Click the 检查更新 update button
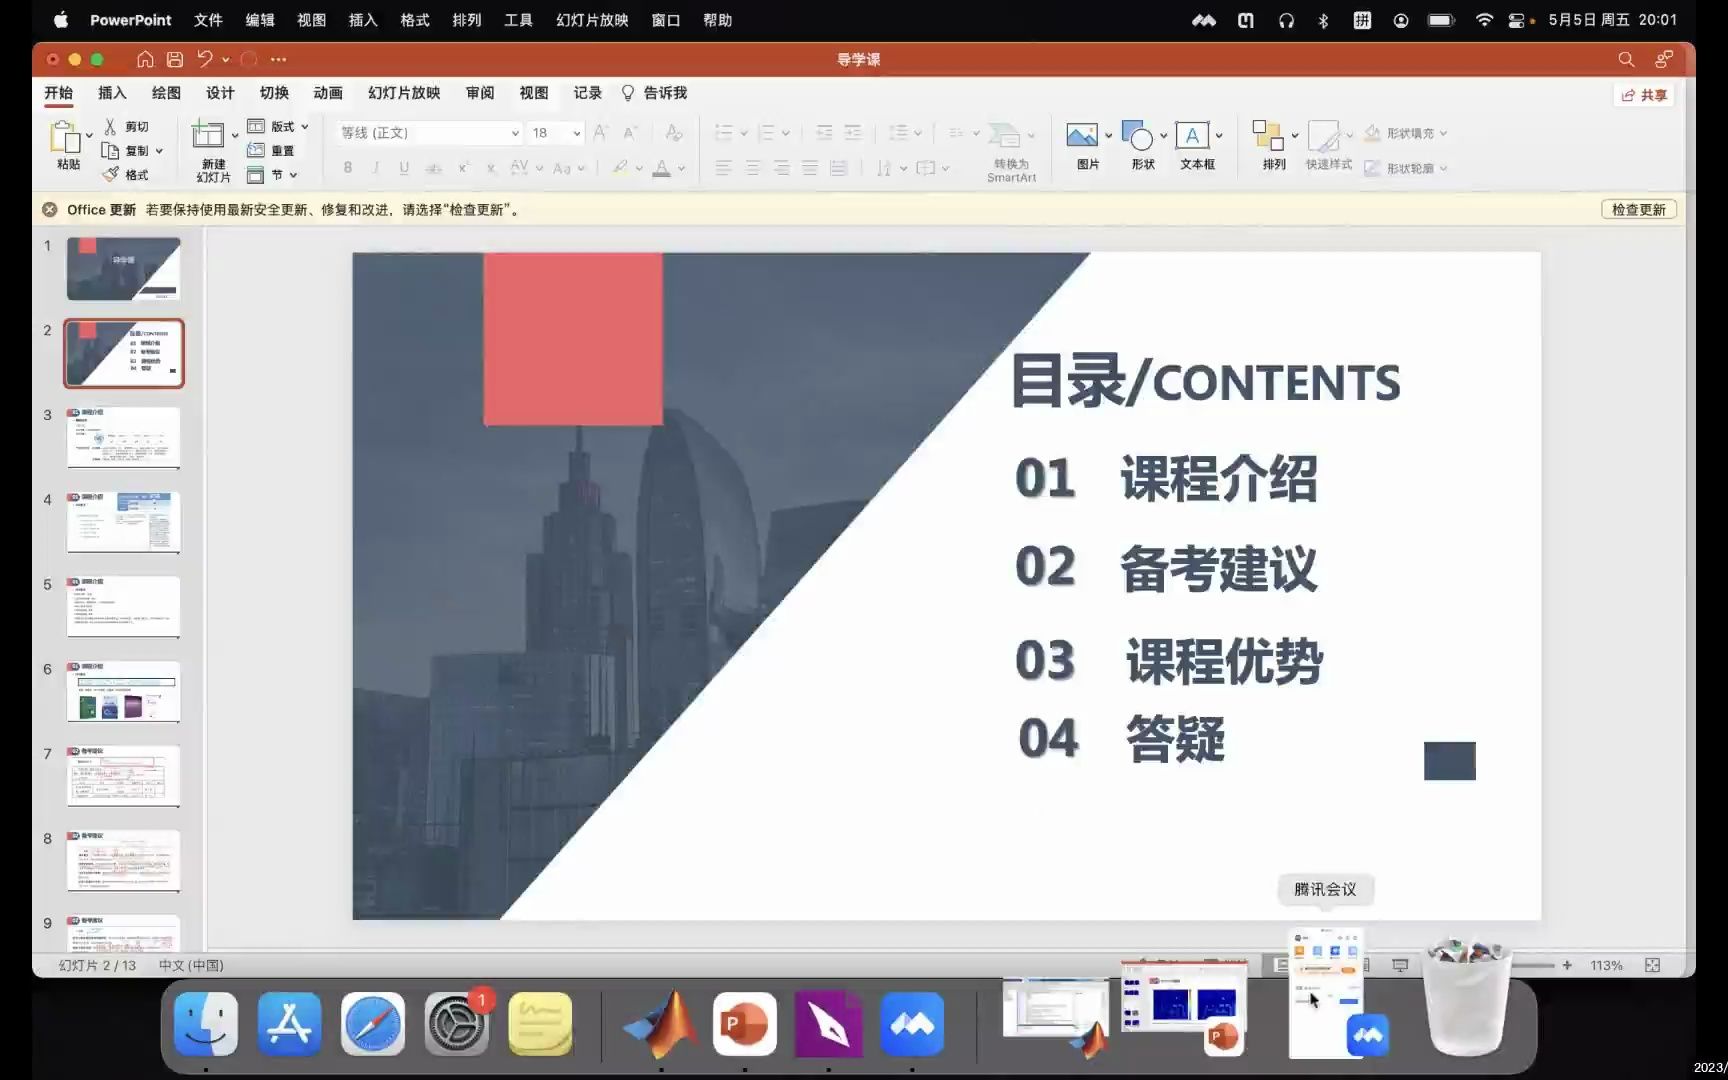Viewport: 1728px width, 1080px height. tap(1638, 209)
